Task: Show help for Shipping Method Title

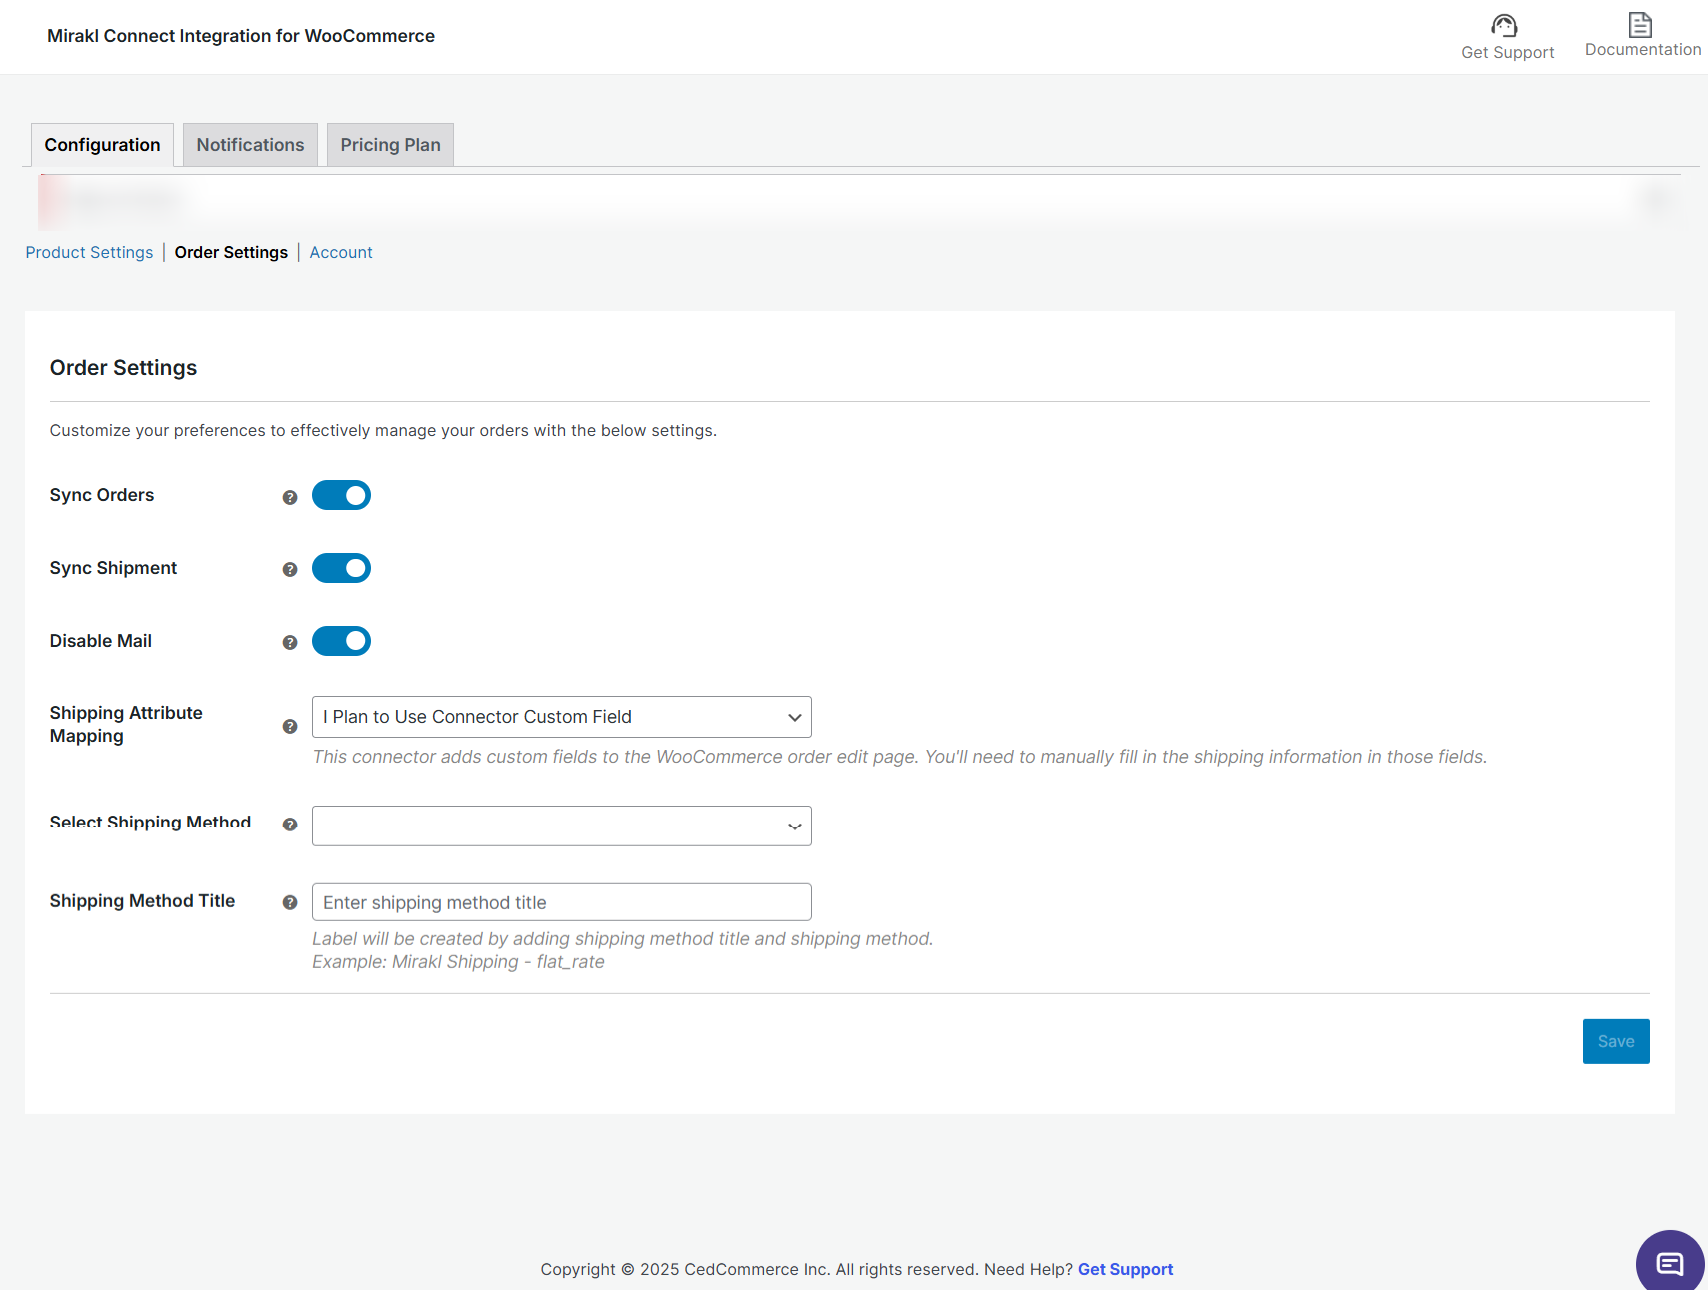Action: tap(290, 903)
